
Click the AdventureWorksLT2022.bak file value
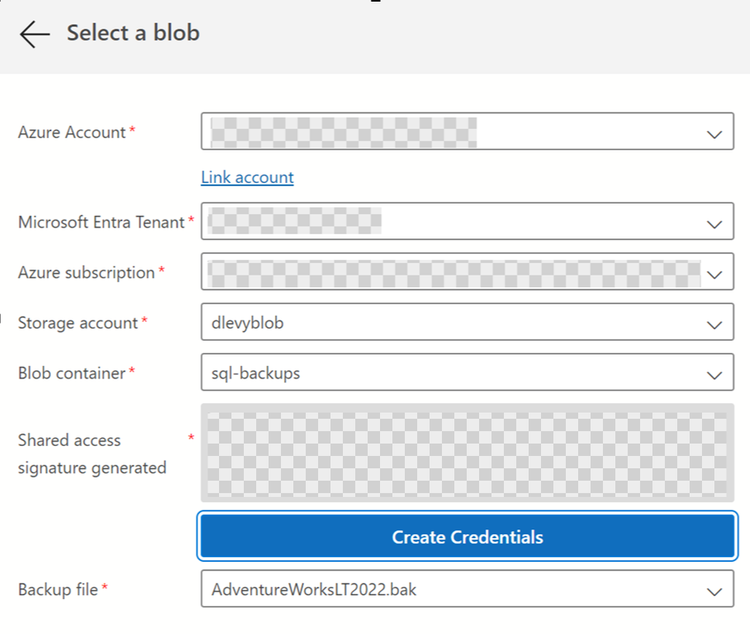313,590
